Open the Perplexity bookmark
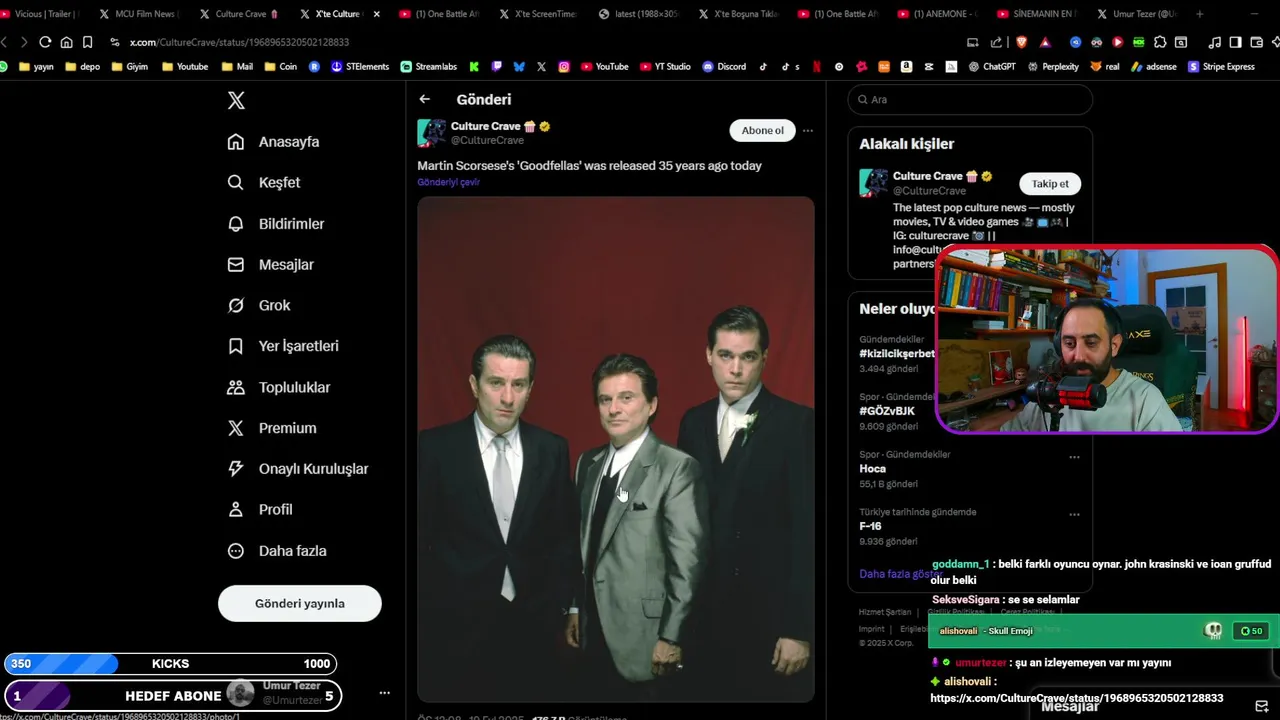1280x720 pixels. (x=1053, y=67)
